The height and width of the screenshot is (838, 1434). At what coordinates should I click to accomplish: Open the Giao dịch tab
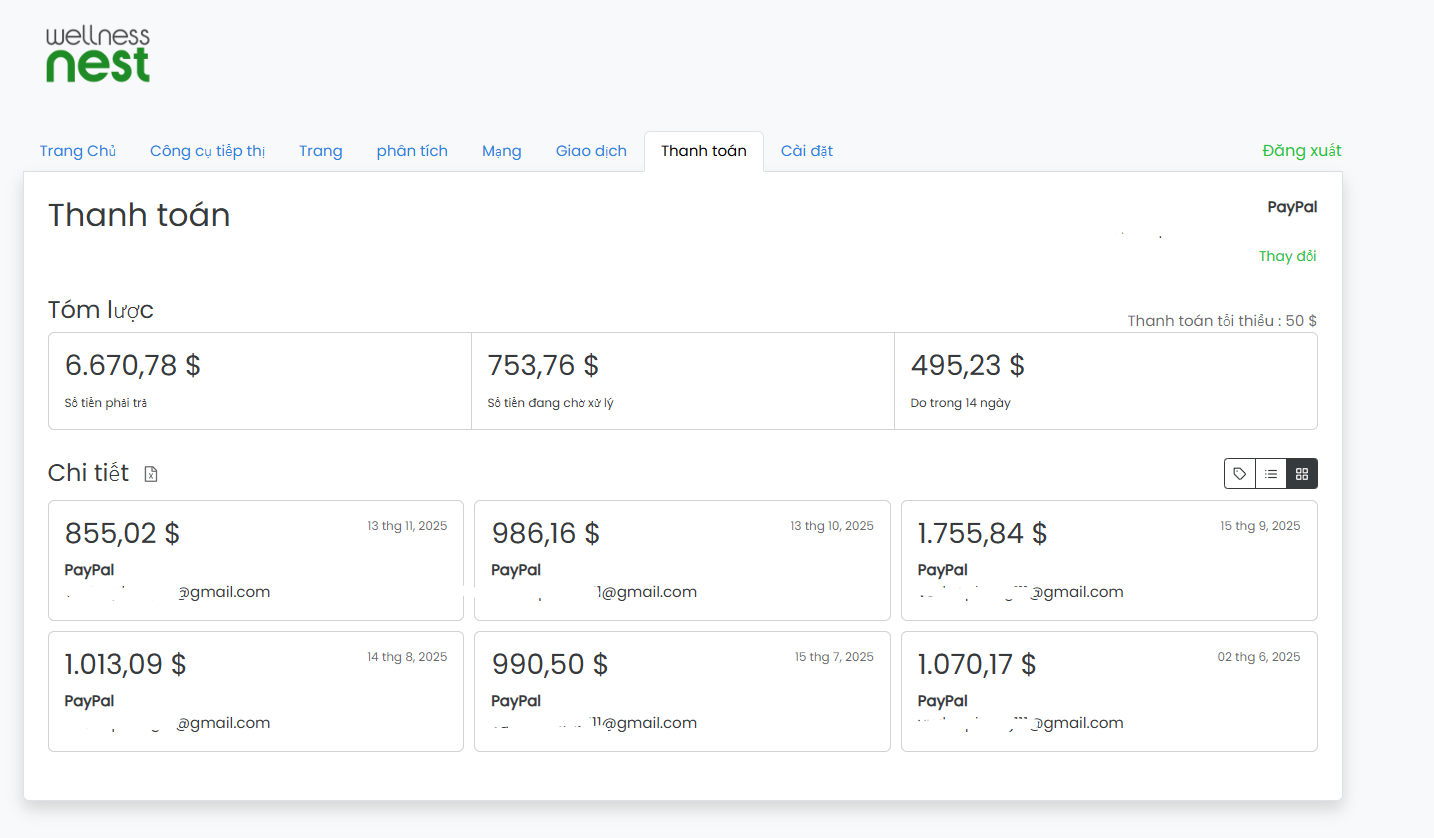coord(591,151)
